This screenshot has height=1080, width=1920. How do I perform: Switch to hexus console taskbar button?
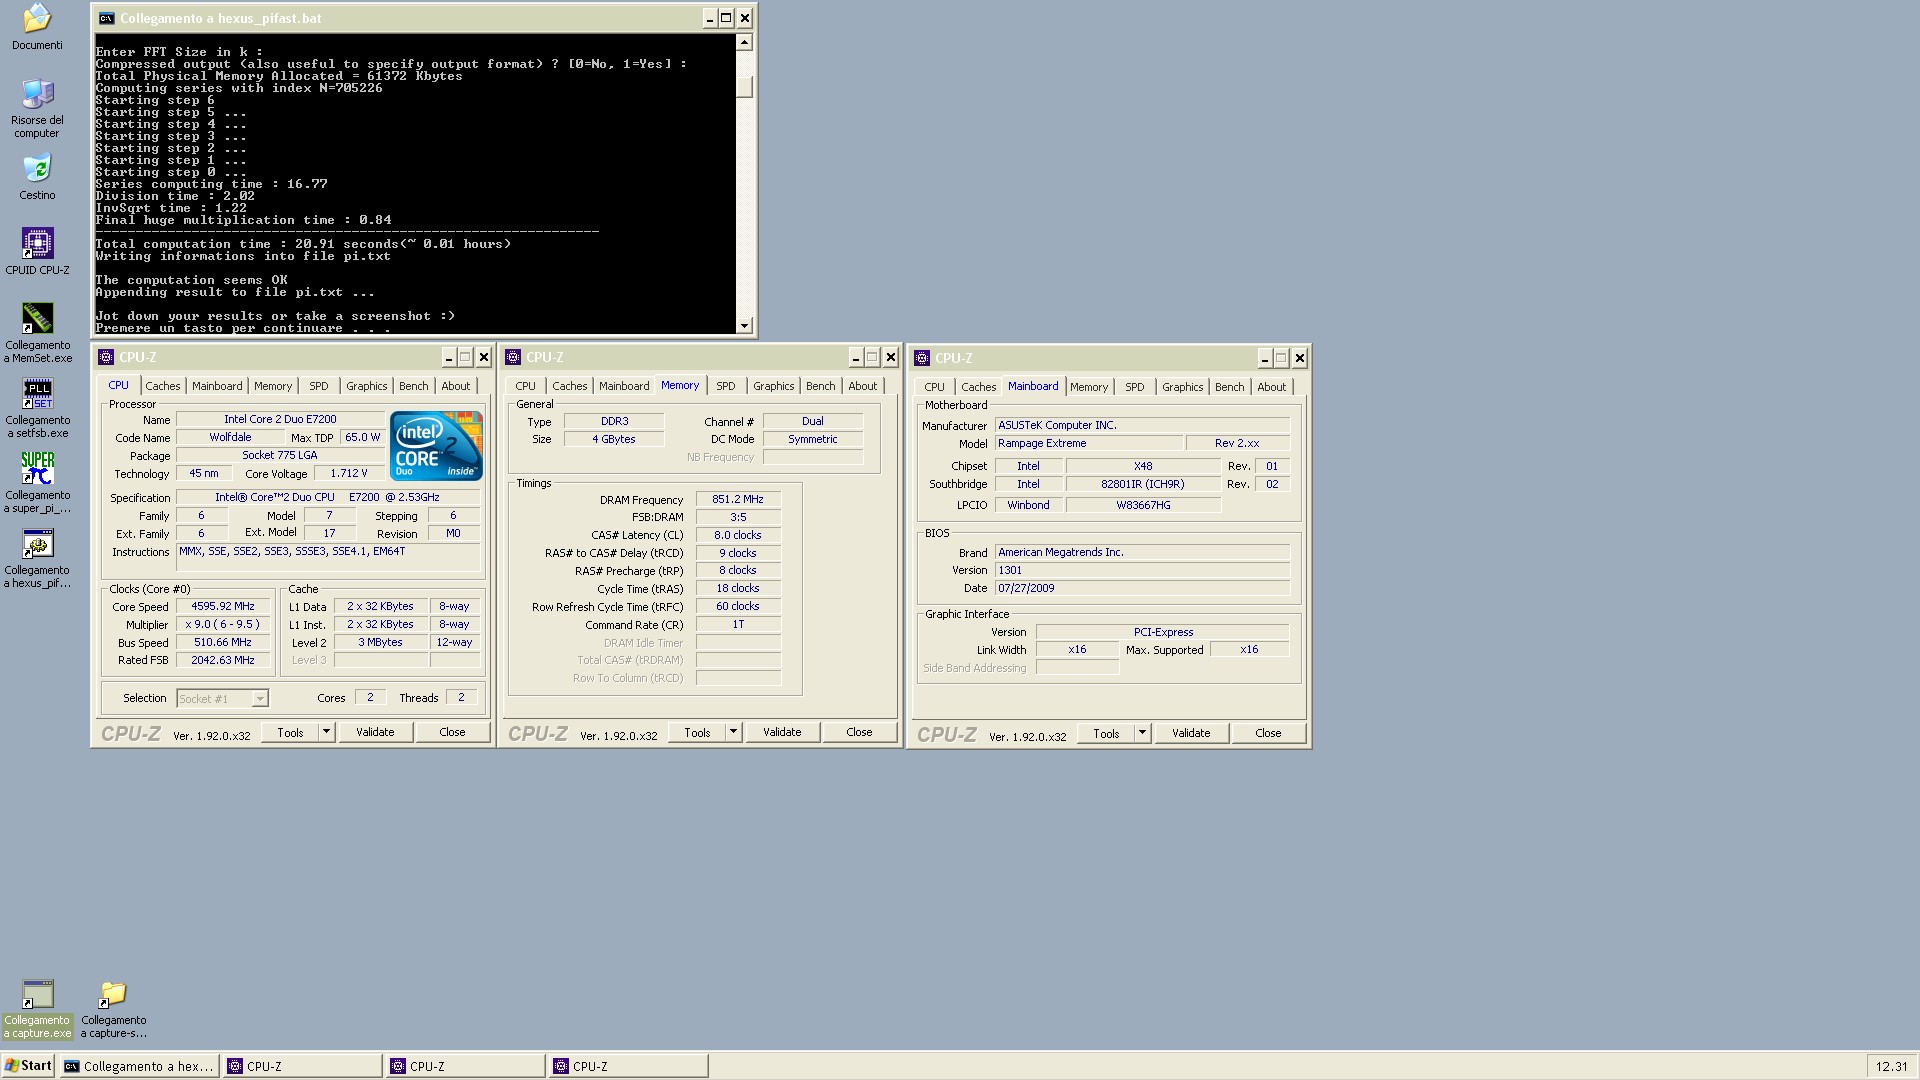pyautogui.click(x=139, y=1066)
